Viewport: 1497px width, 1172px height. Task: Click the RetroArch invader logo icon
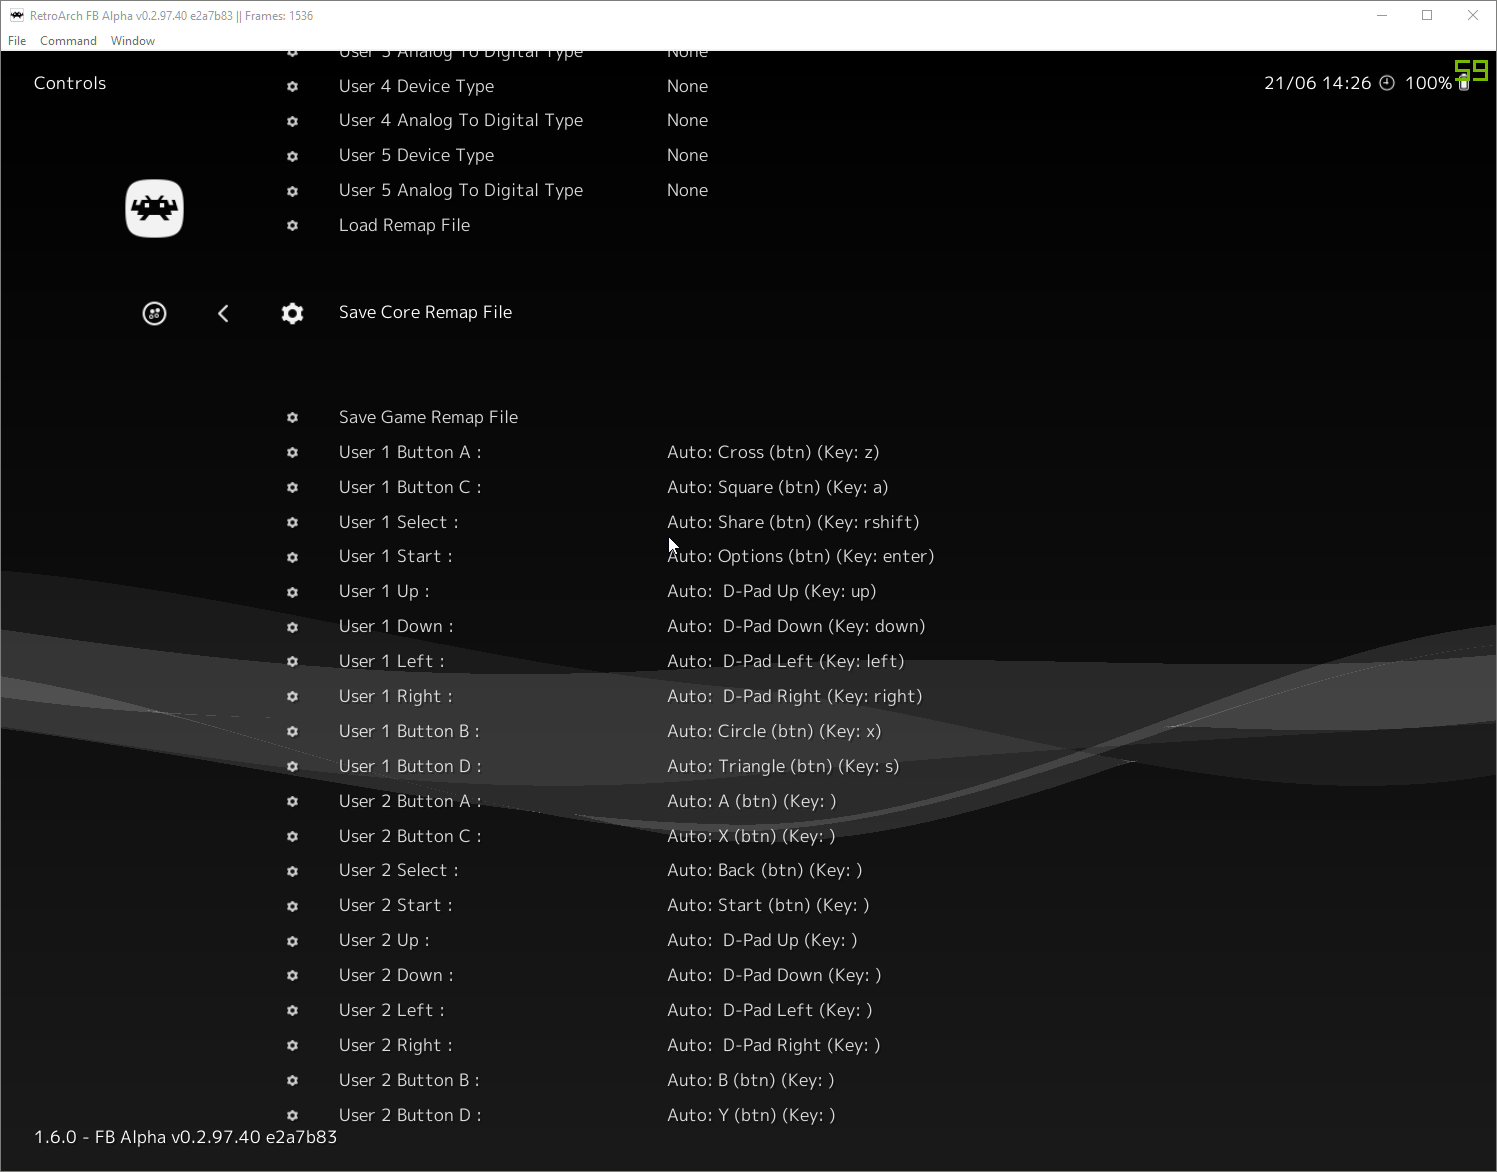click(154, 208)
